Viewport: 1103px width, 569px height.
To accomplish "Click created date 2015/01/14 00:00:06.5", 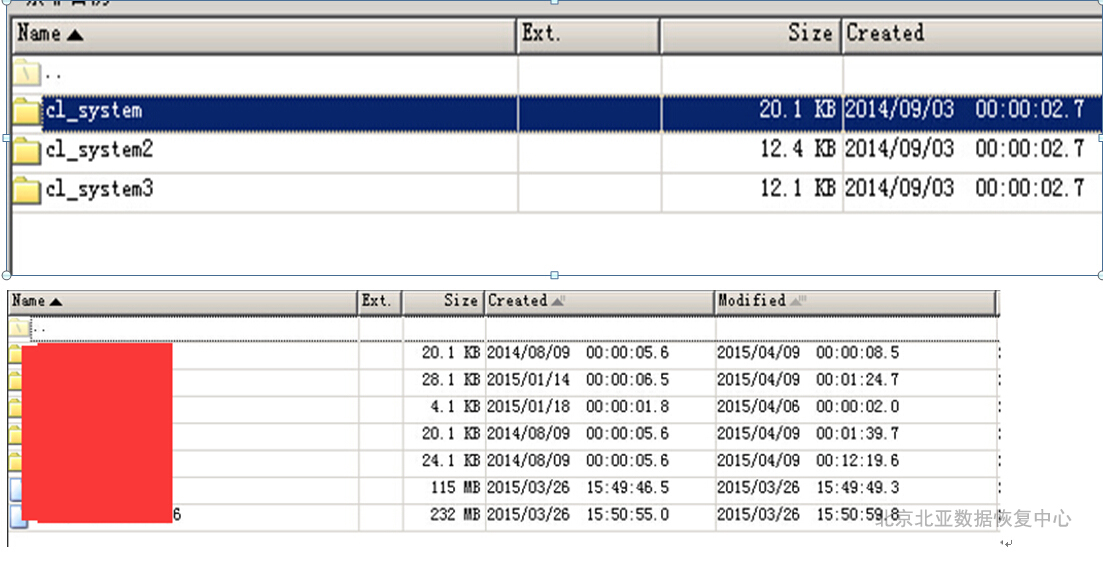I will tap(578, 380).
